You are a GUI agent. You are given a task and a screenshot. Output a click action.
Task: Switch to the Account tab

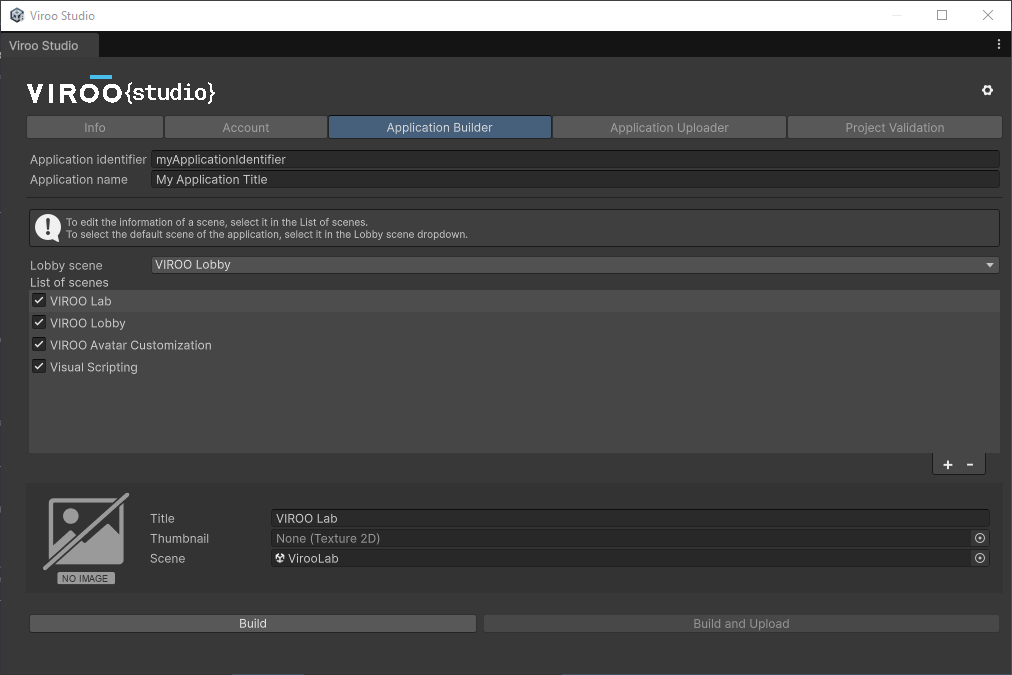(x=246, y=127)
